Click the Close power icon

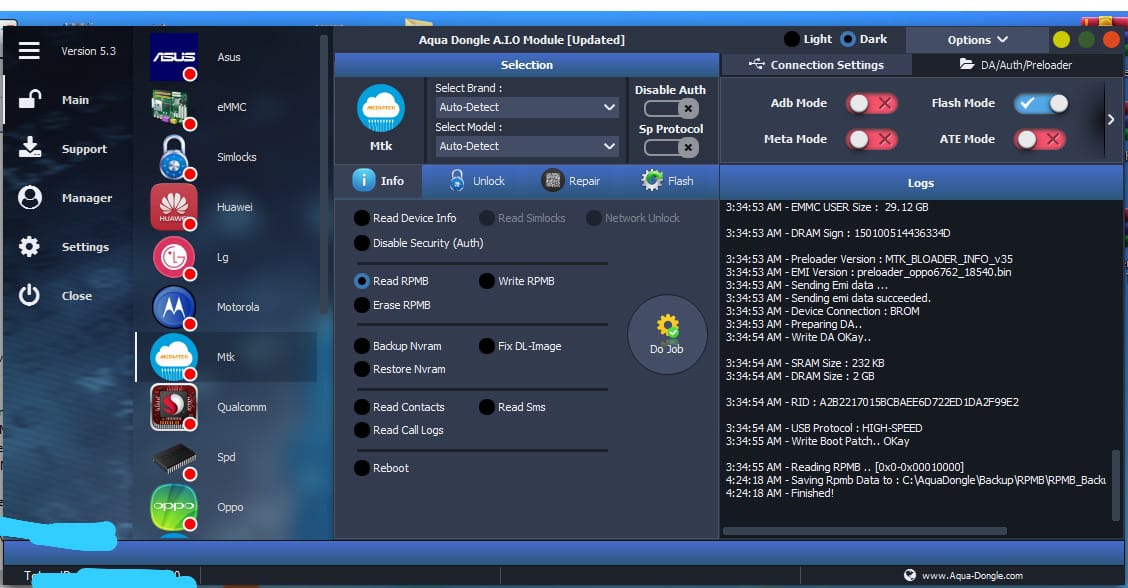(29, 295)
